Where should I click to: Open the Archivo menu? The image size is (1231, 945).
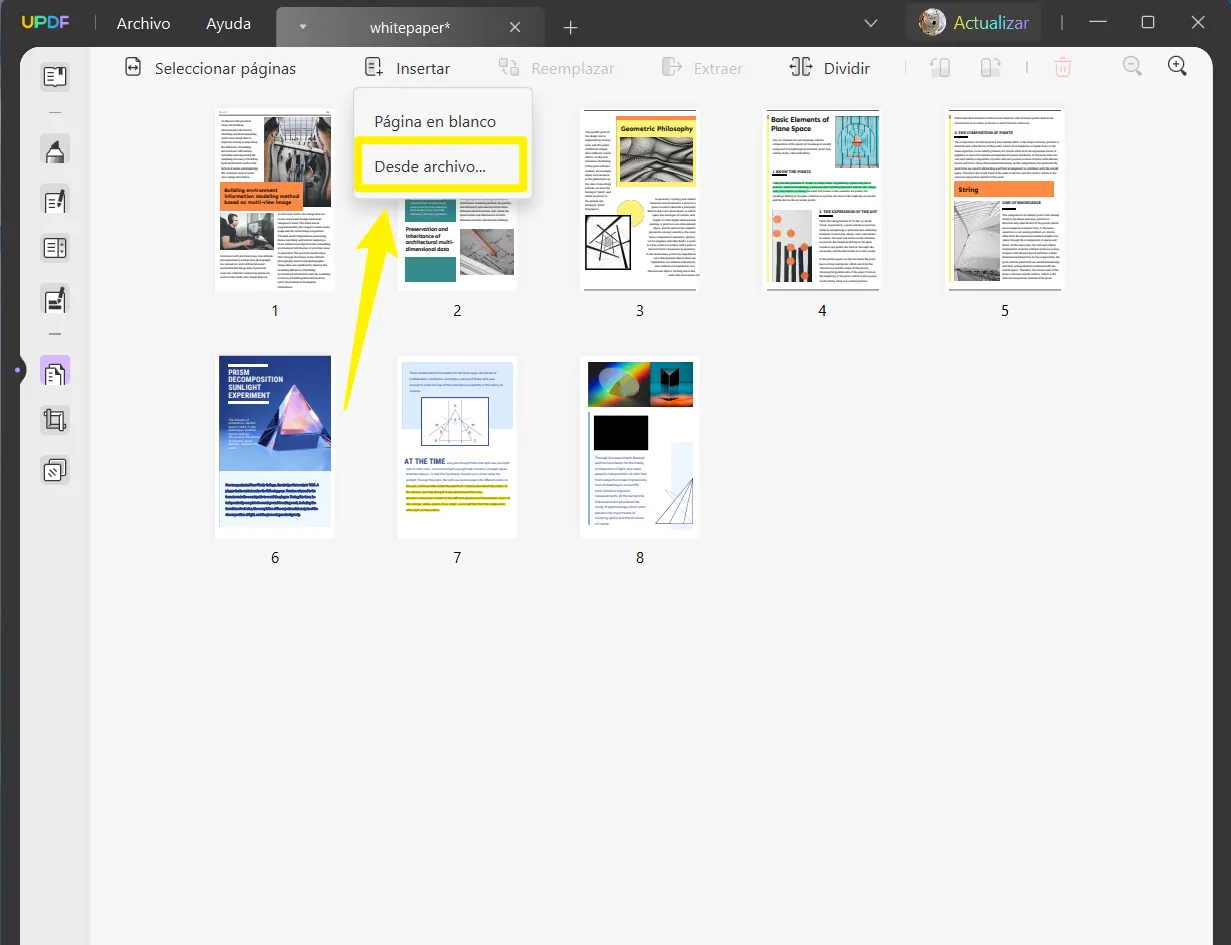[143, 23]
